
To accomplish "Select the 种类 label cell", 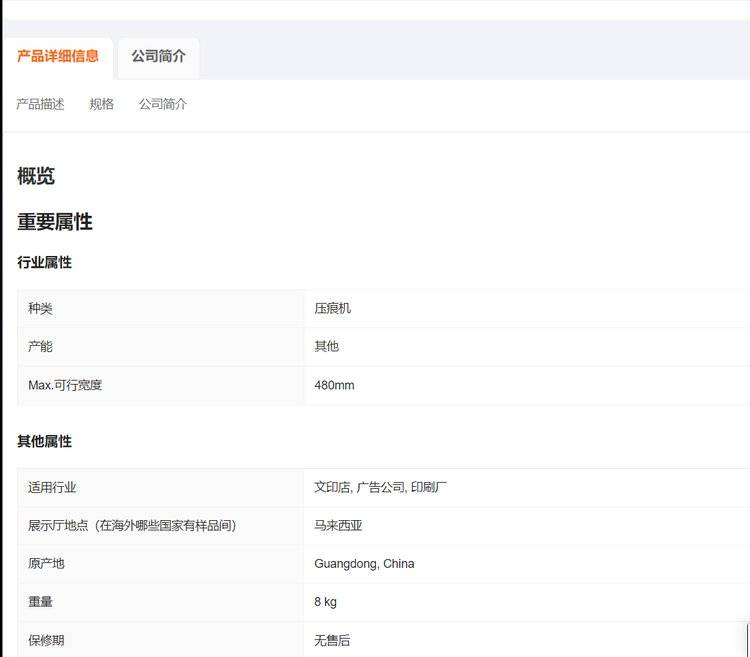I will 40,308.
